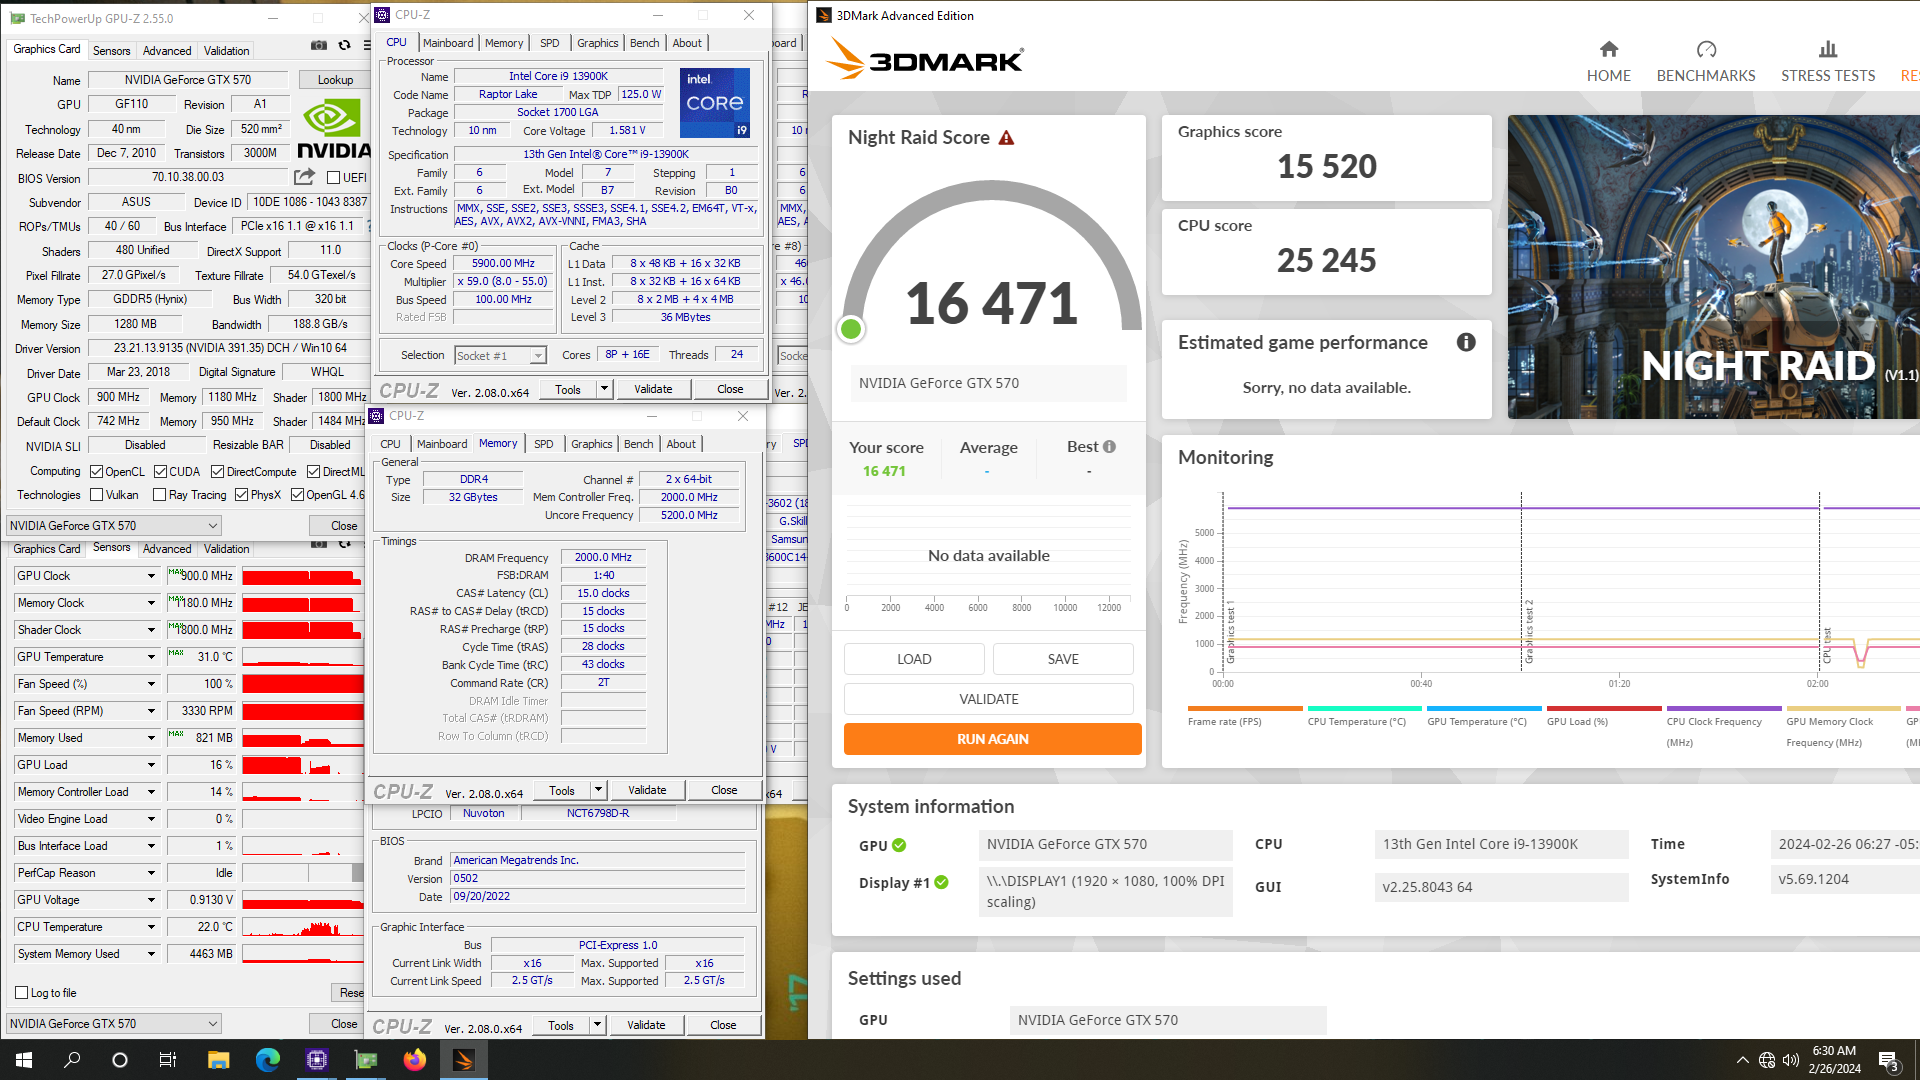Expand the Memory Clock sensor dropdown arrow

point(151,603)
